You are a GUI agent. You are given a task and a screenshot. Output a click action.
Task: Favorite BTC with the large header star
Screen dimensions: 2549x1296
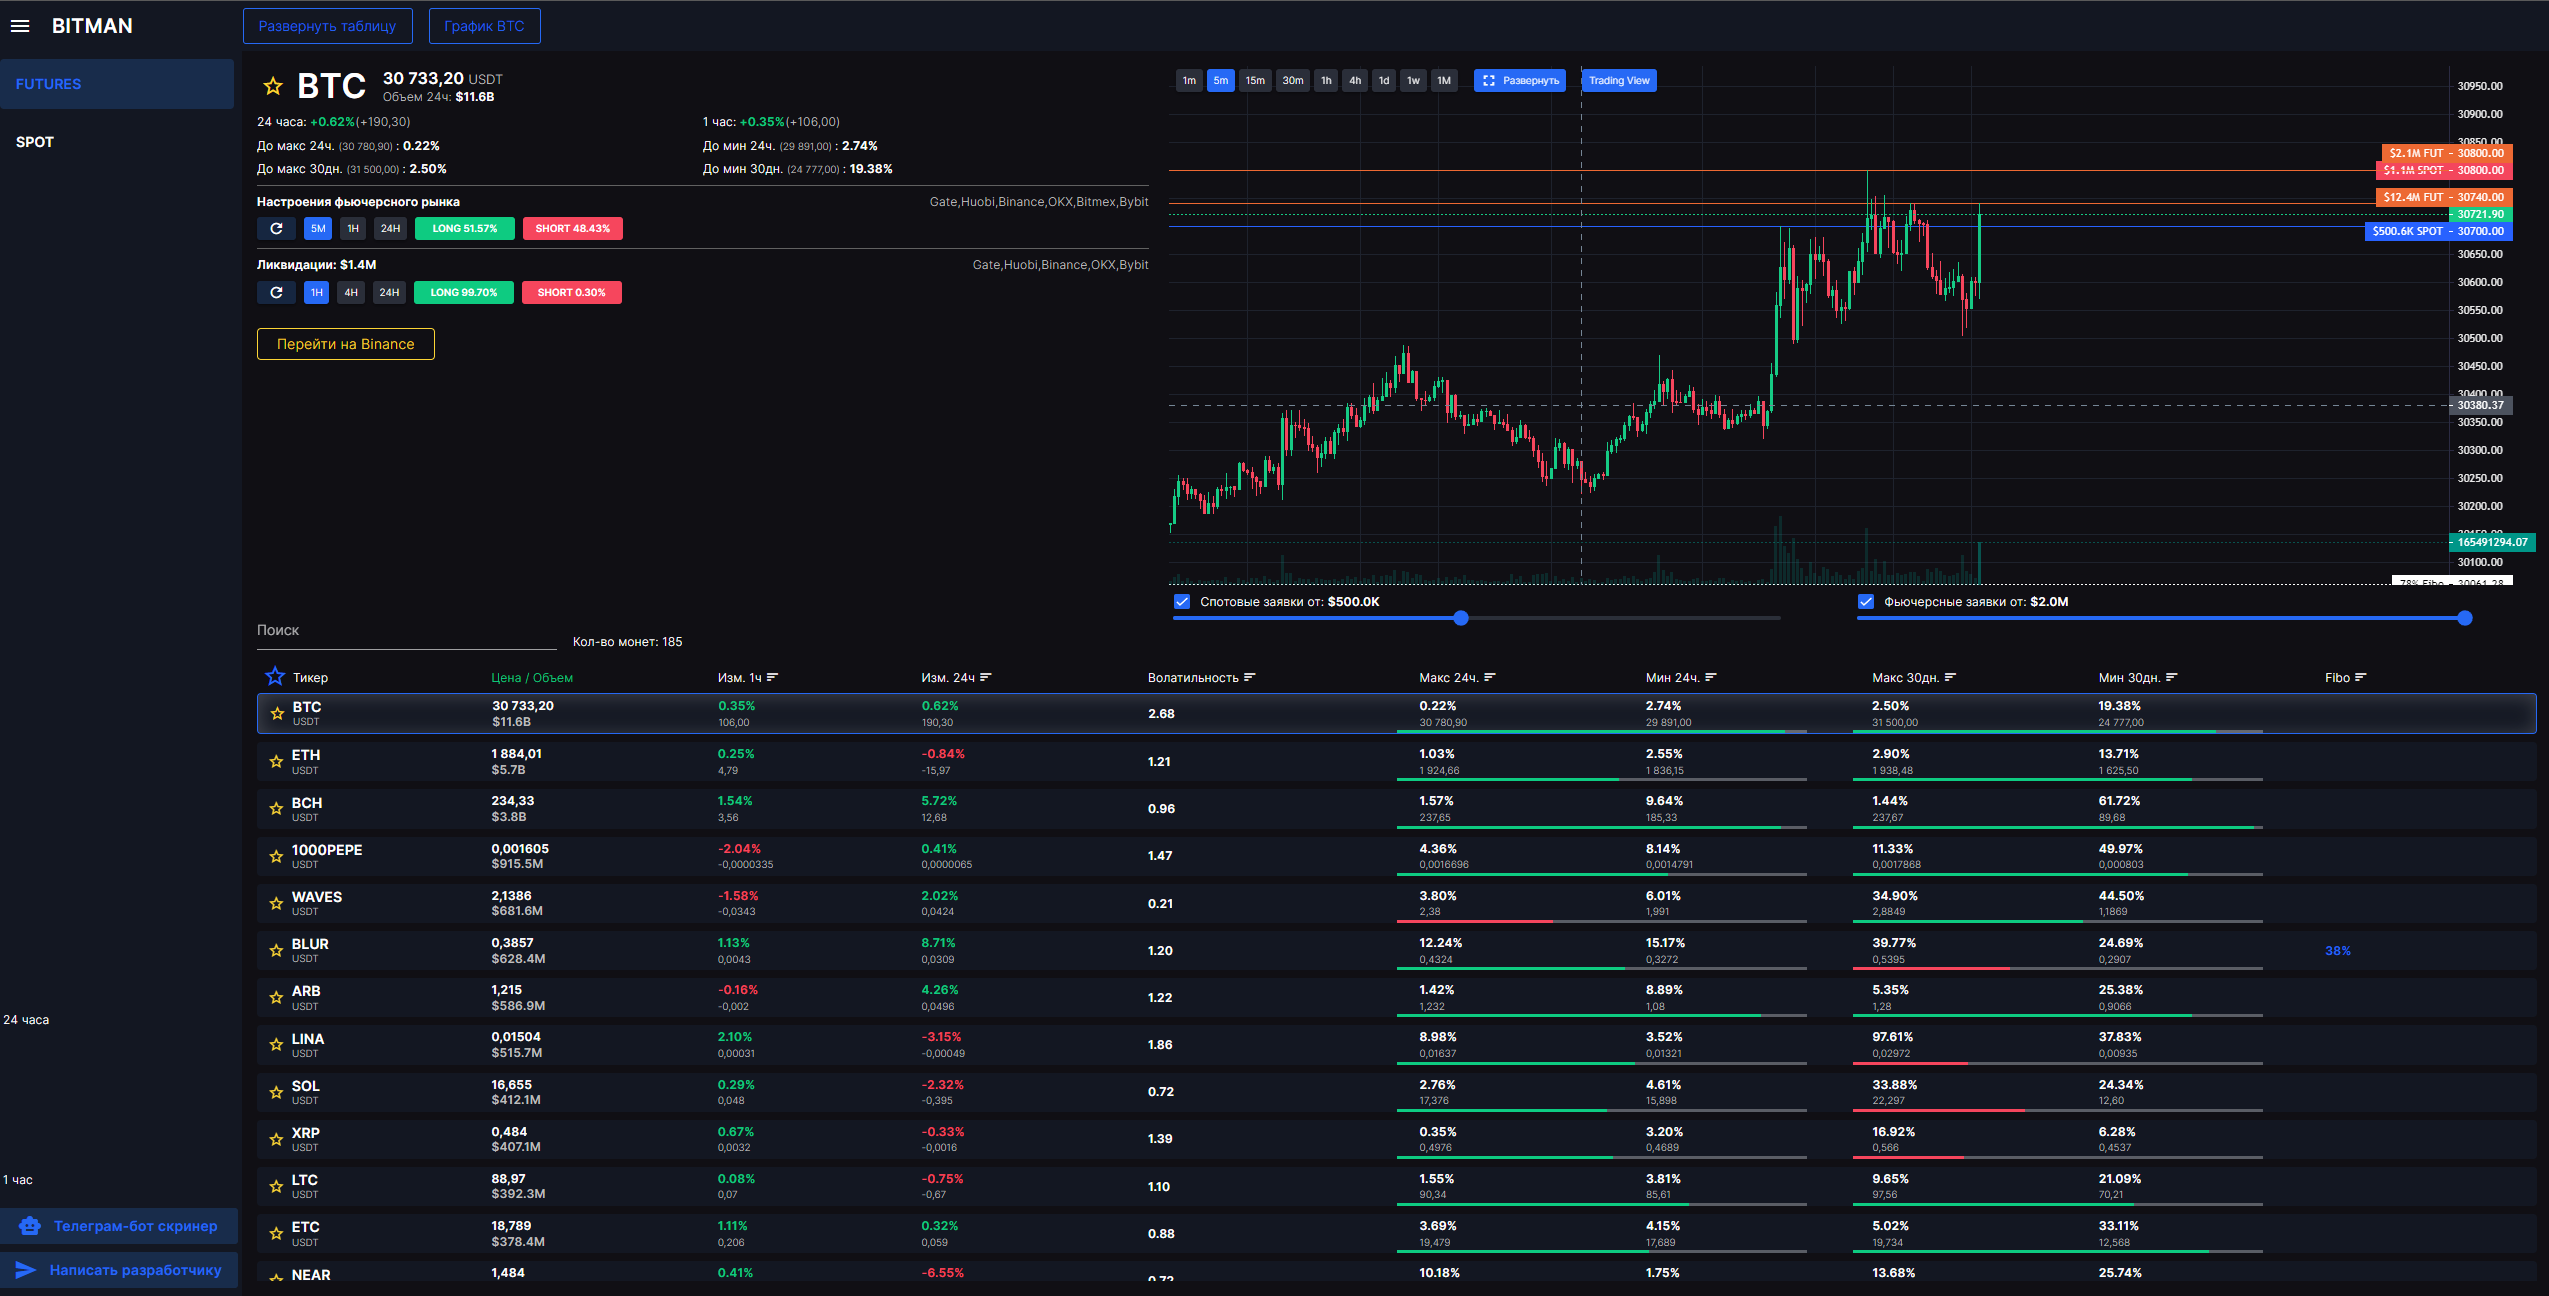273,86
